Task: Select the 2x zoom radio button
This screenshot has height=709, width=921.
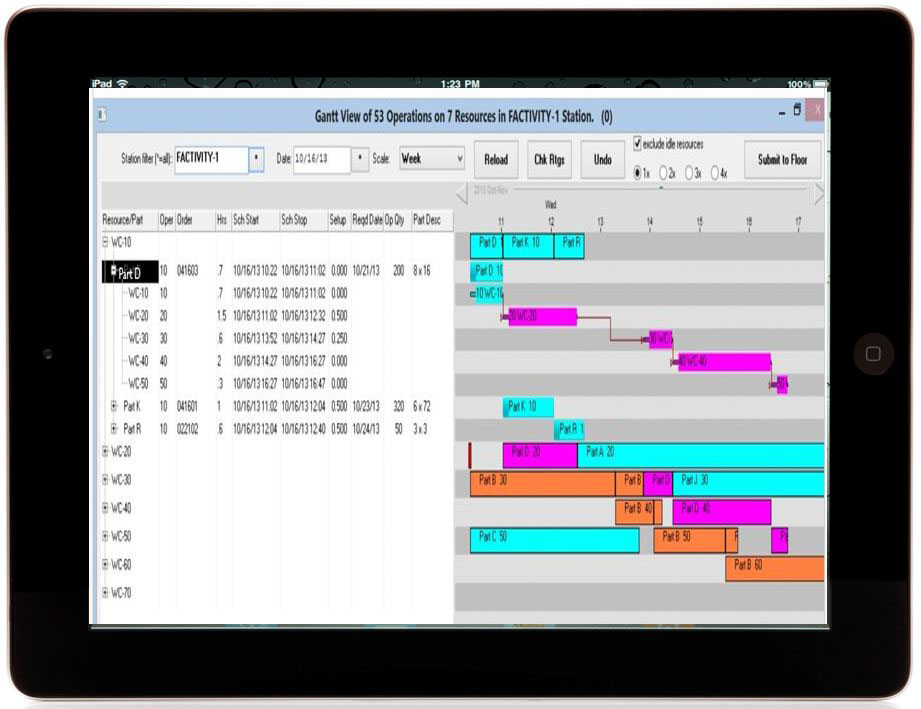Action: click(665, 170)
